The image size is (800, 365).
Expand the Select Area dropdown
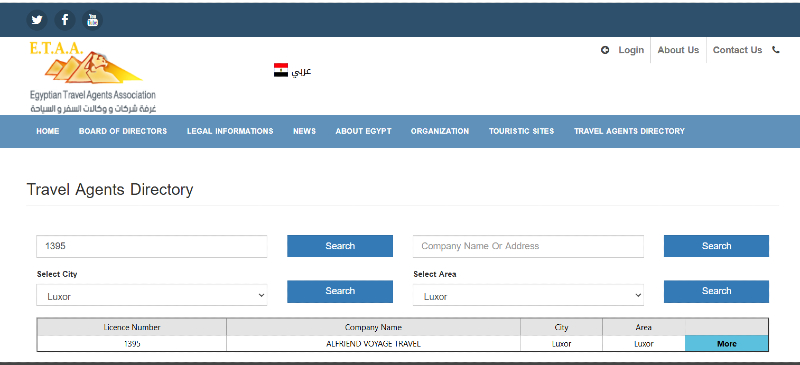pos(528,296)
